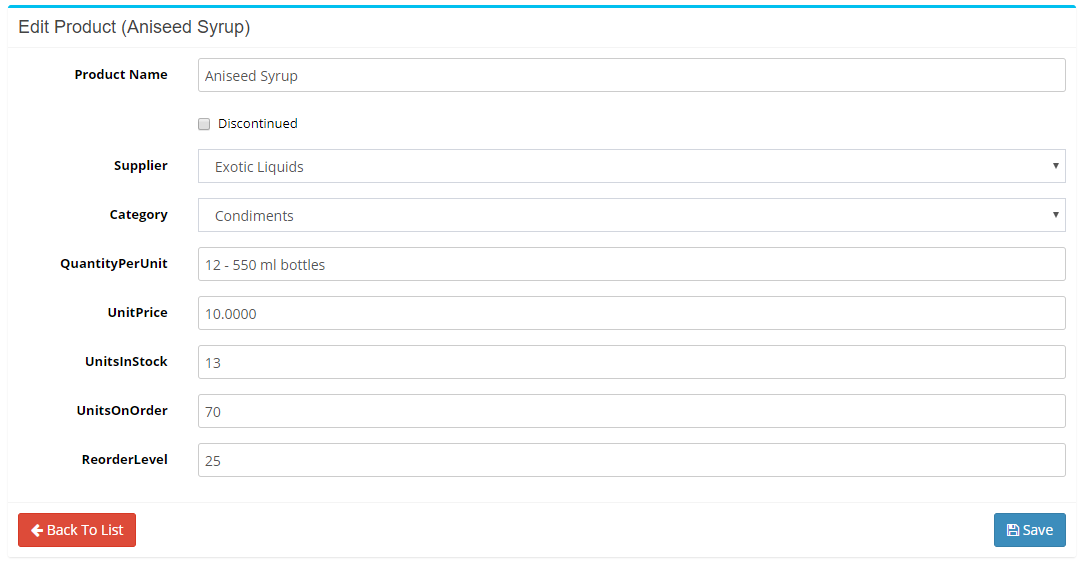Click the UnitsInStock input field

pos(631,362)
